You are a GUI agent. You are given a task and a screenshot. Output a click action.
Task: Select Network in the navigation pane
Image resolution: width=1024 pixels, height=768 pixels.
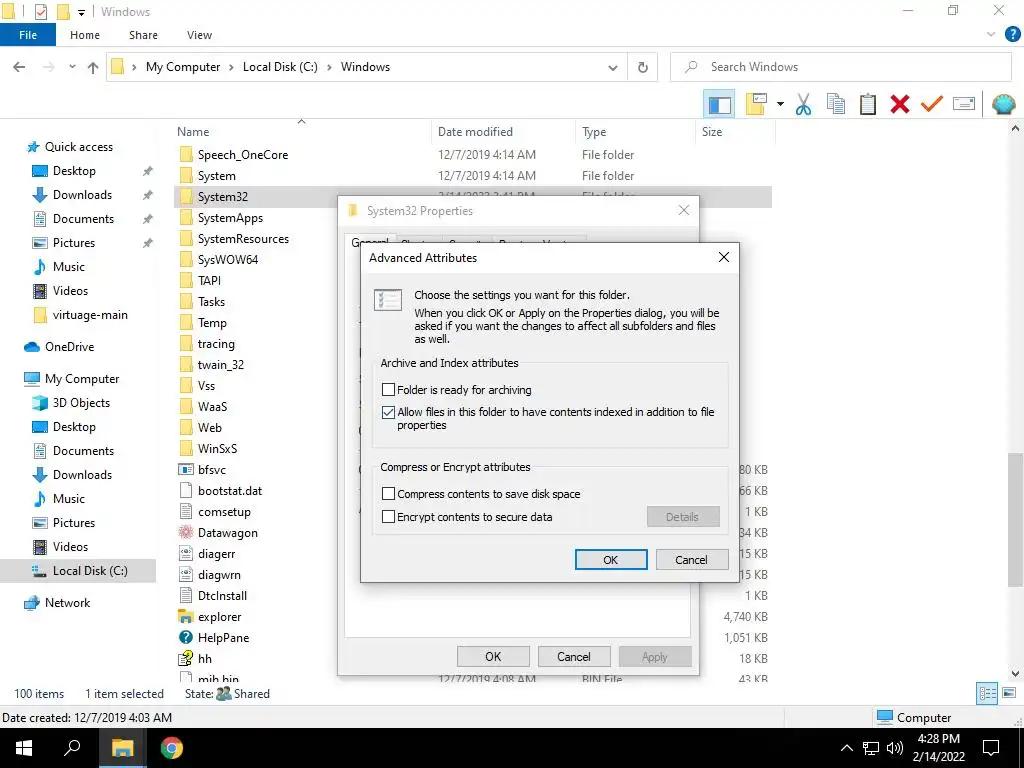[67, 603]
